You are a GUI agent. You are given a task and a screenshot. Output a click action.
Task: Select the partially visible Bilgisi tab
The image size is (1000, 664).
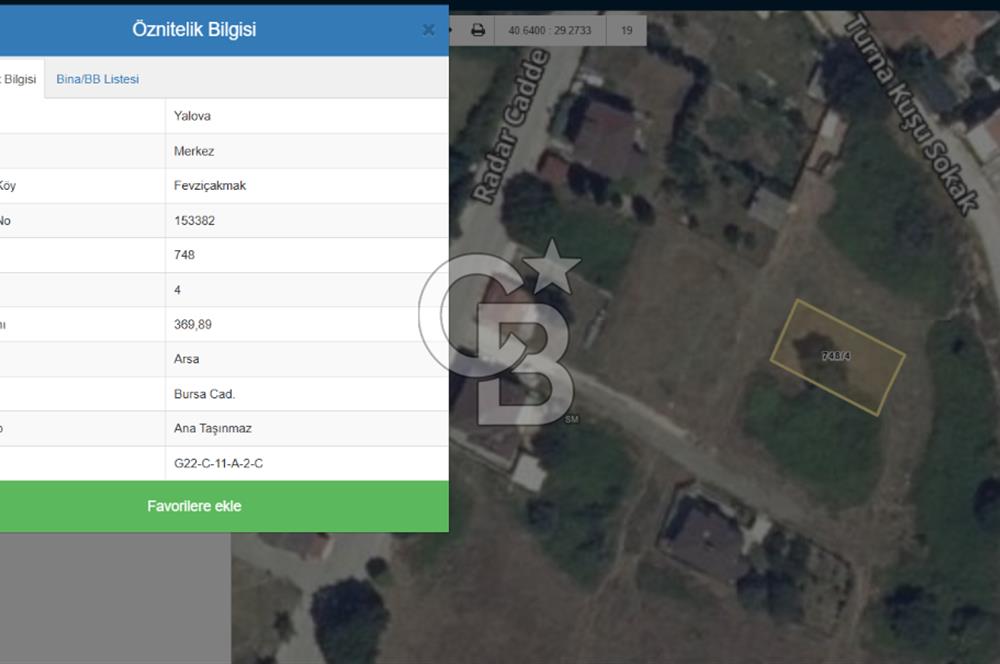click(x=19, y=79)
